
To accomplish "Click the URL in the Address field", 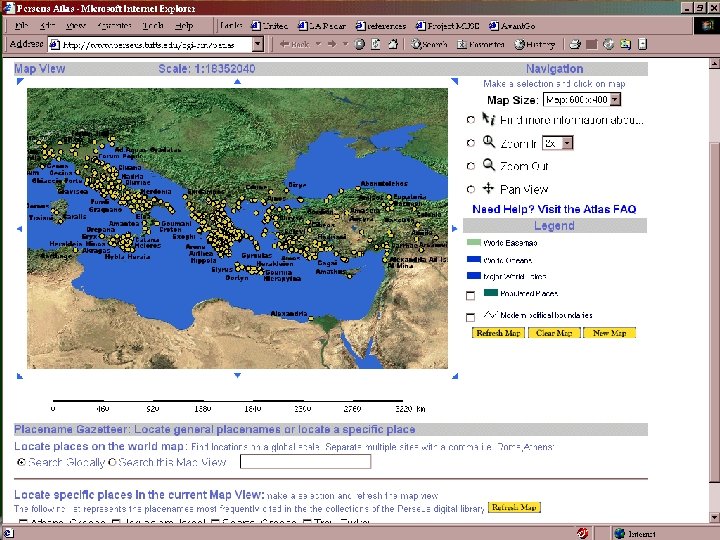I will click(149, 45).
